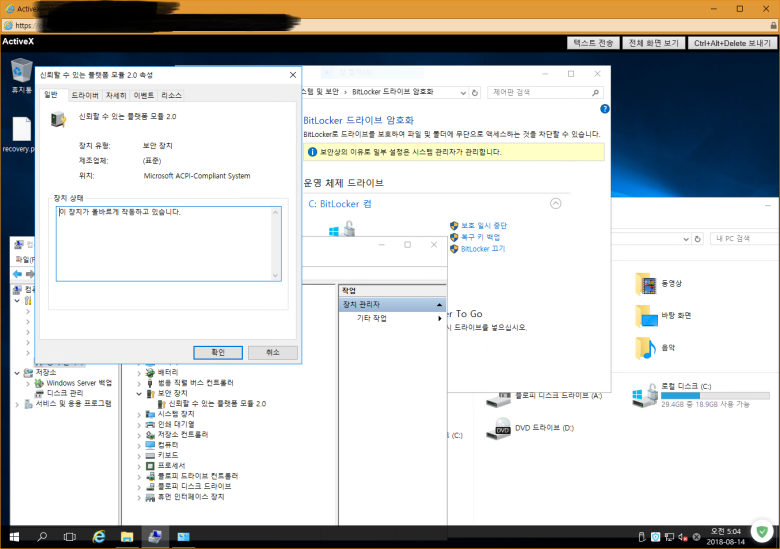Click the taskbar search magnifier icon
Screen dimensions: 780x549
(42, 537)
